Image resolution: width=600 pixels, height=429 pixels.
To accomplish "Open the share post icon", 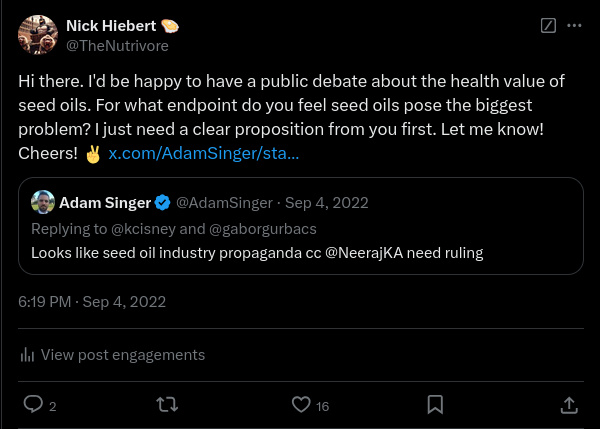I will pyautogui.click(x=569, y=405).
